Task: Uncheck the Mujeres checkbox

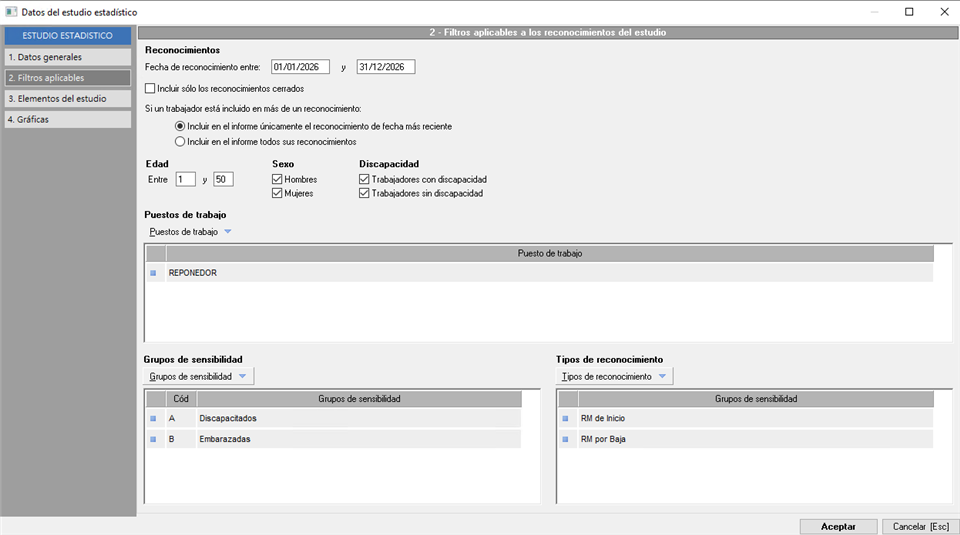Action: click(x=277, y=193)
